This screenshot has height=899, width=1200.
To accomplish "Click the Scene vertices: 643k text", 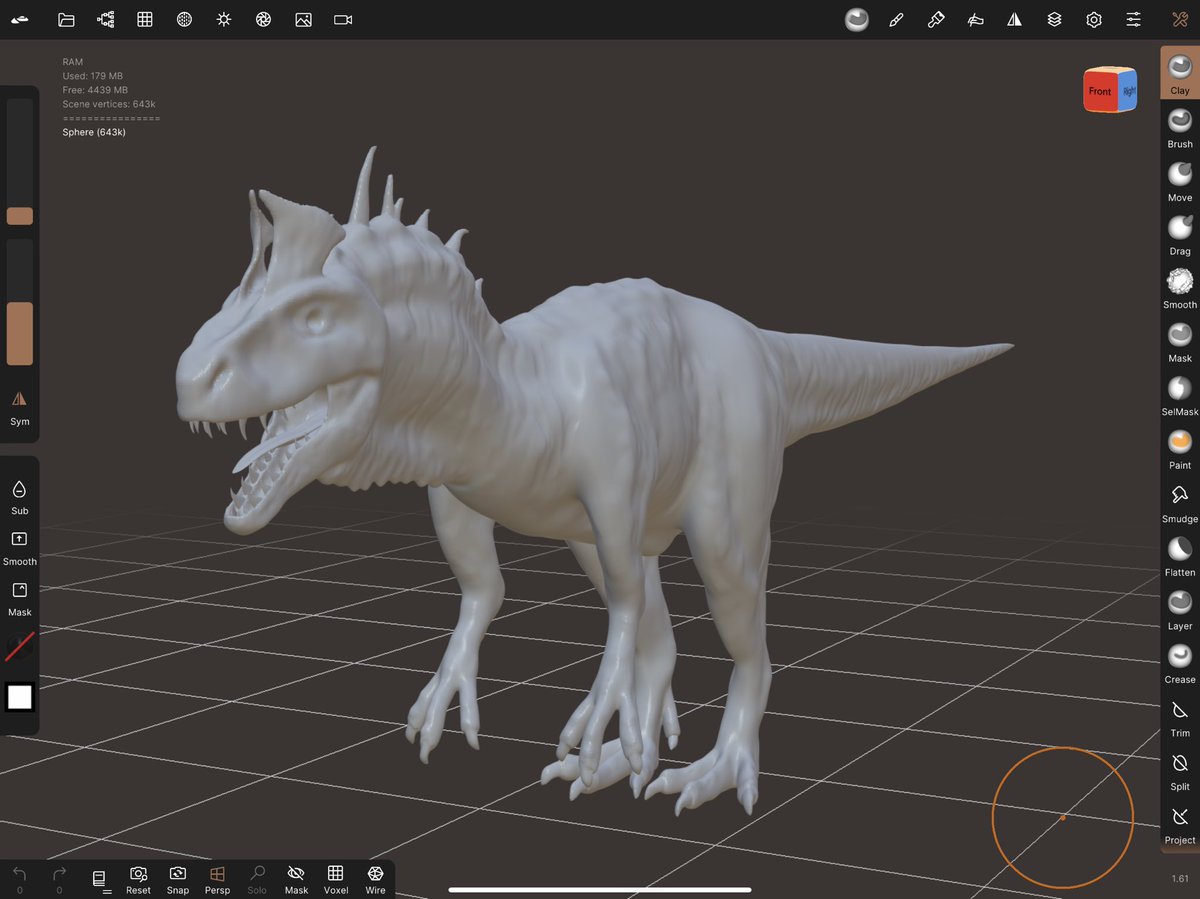I will click(109, 104).
